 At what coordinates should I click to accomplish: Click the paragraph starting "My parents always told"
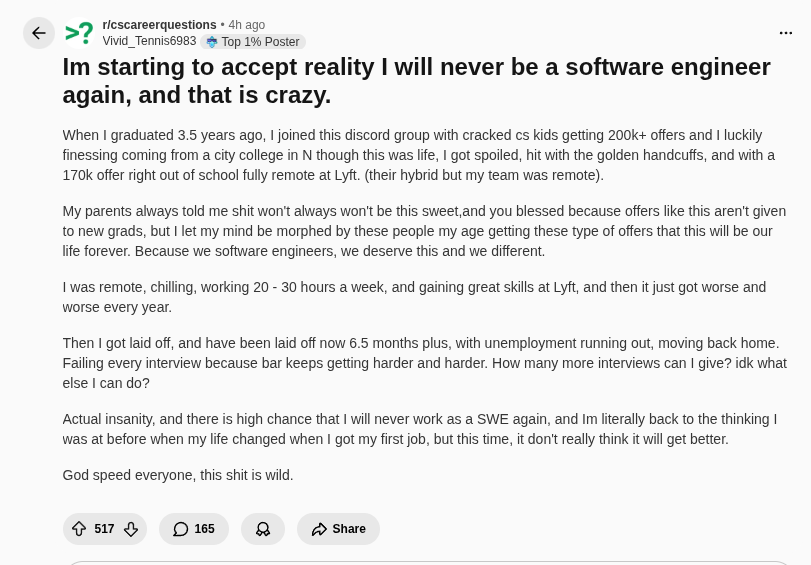[x=424, y=231]
